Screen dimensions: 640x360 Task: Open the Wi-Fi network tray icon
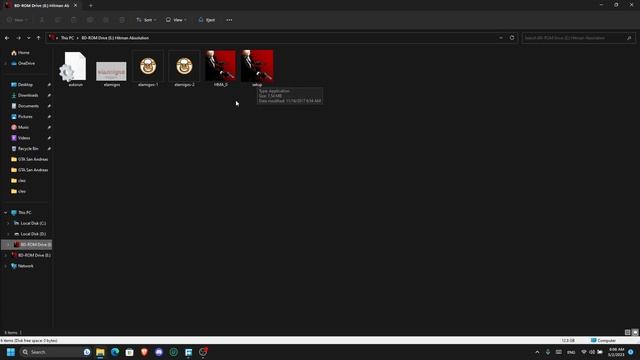pyautogui.click(x=584, y=352)
